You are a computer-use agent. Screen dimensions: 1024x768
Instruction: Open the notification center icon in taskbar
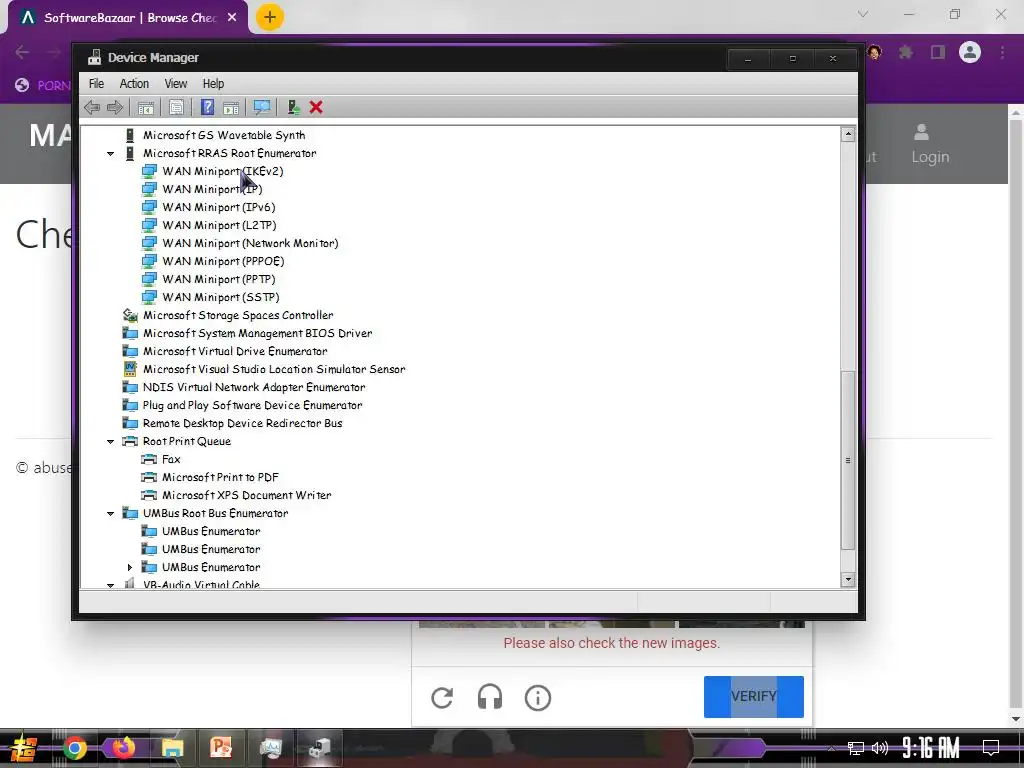click(991, 748)
